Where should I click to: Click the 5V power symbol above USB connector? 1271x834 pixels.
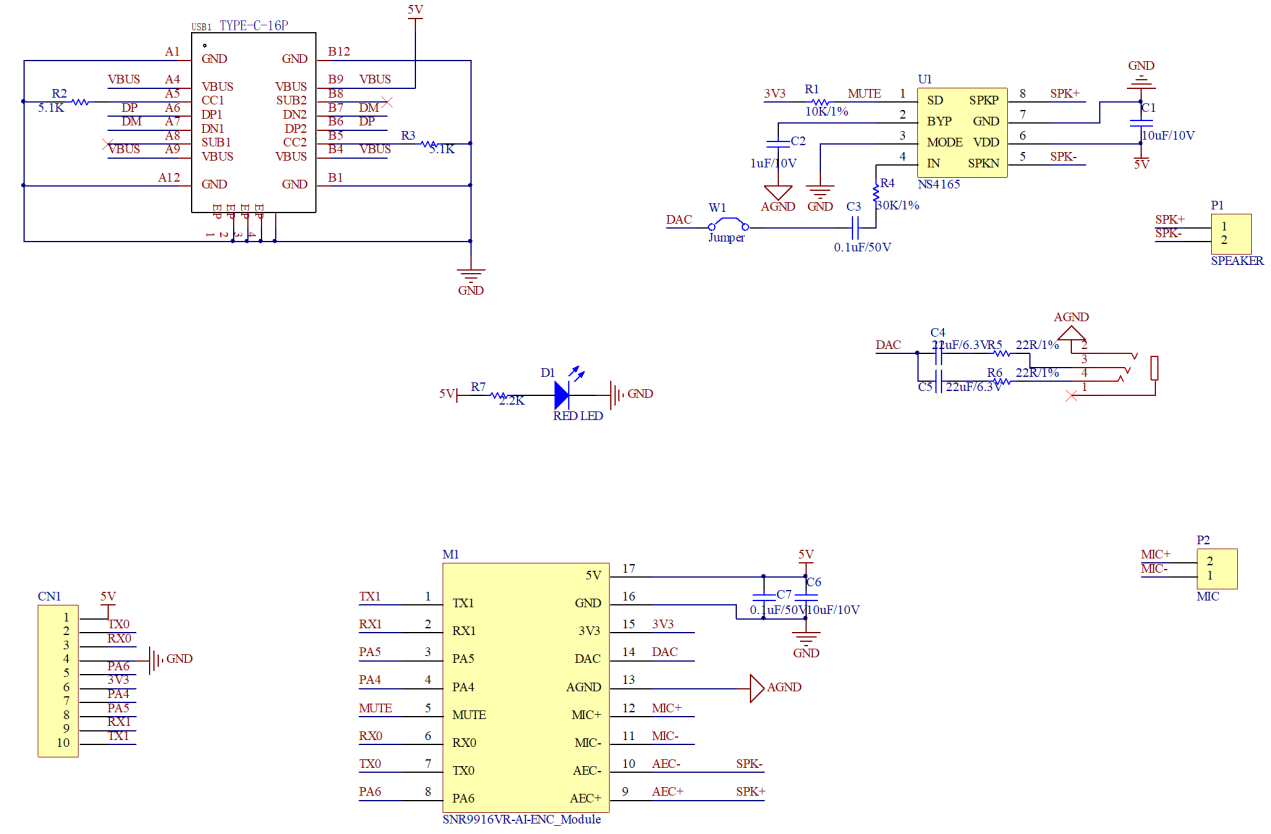[415, 13]
